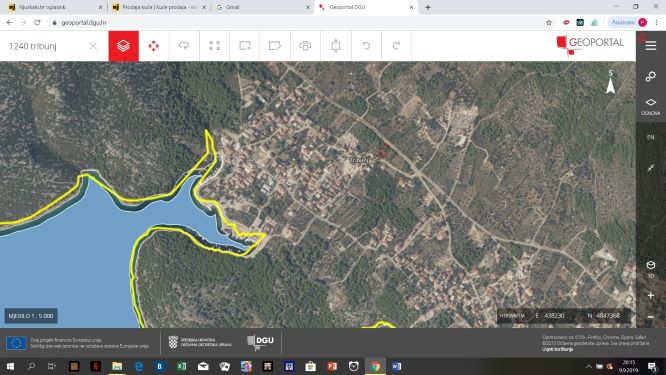The image size is (666, 375).
Task: Open the export/share map tool
Action: click(336, 46)
